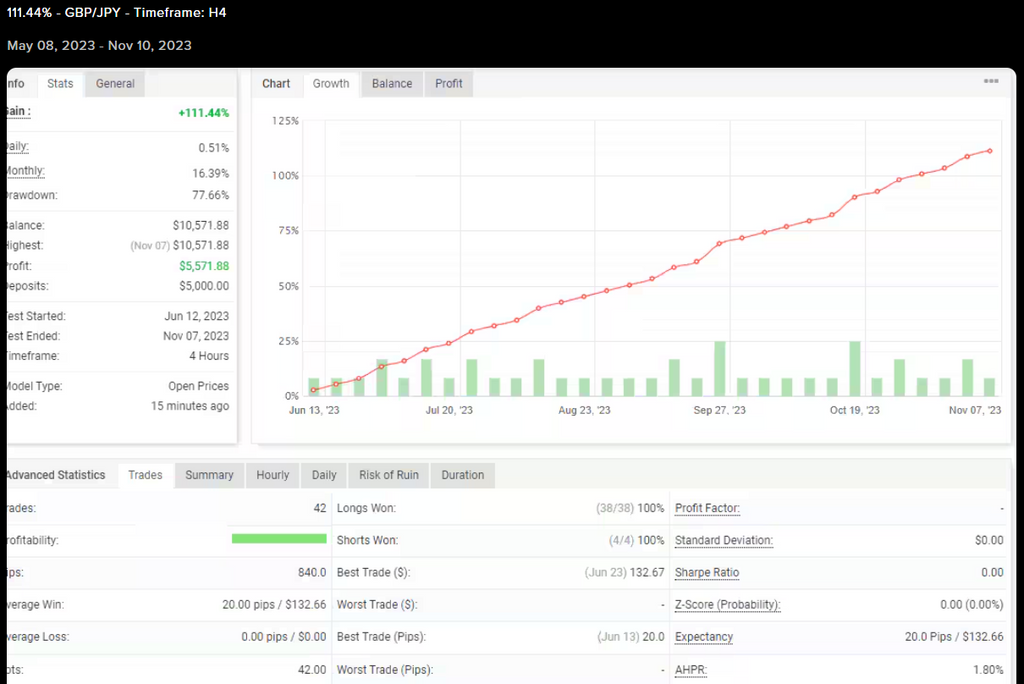Switch to the Risk of Ruin tab
The width and height of the screenshot is (1024, 684).
(x=389, y=475)
